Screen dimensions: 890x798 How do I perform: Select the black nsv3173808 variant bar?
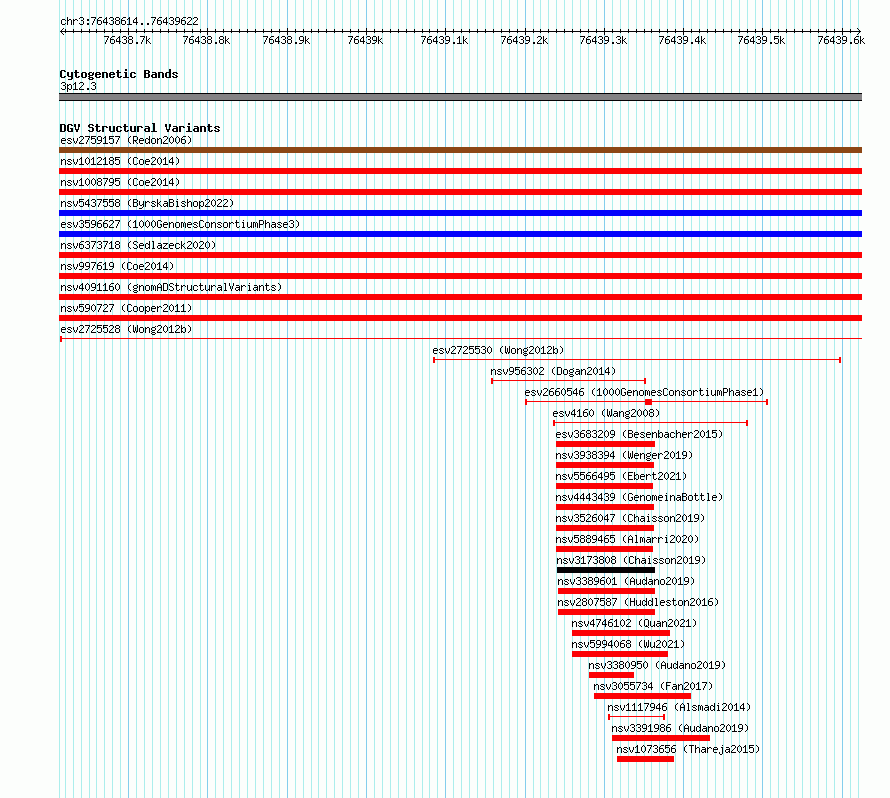[606, 570]
